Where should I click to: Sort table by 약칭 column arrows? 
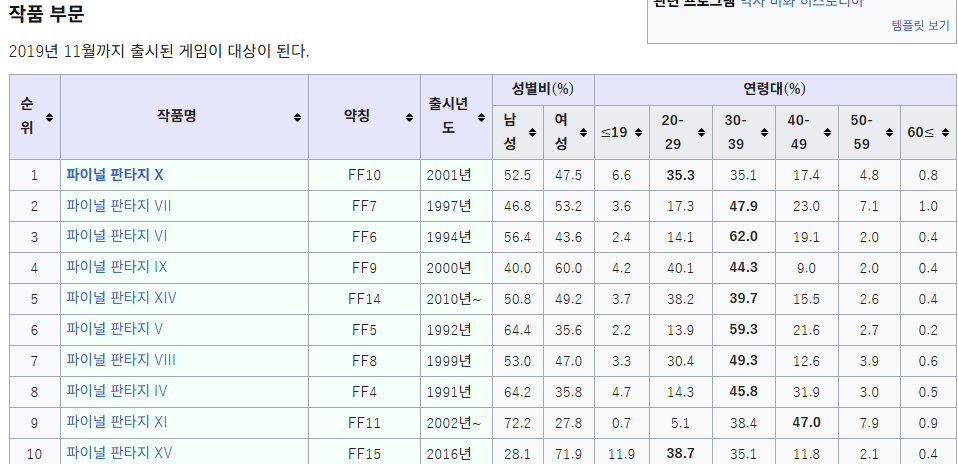[x=409, y=117]
